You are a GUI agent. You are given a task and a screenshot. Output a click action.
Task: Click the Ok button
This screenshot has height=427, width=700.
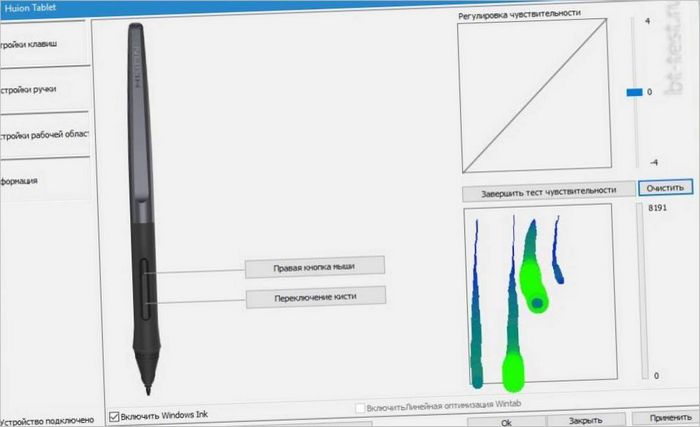coord(506,422)
